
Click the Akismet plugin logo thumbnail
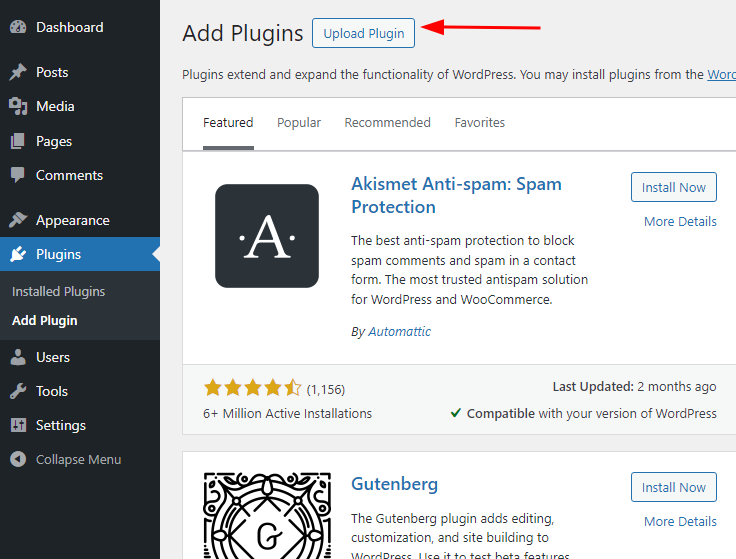pyautogui.click(x=267, y=236)
